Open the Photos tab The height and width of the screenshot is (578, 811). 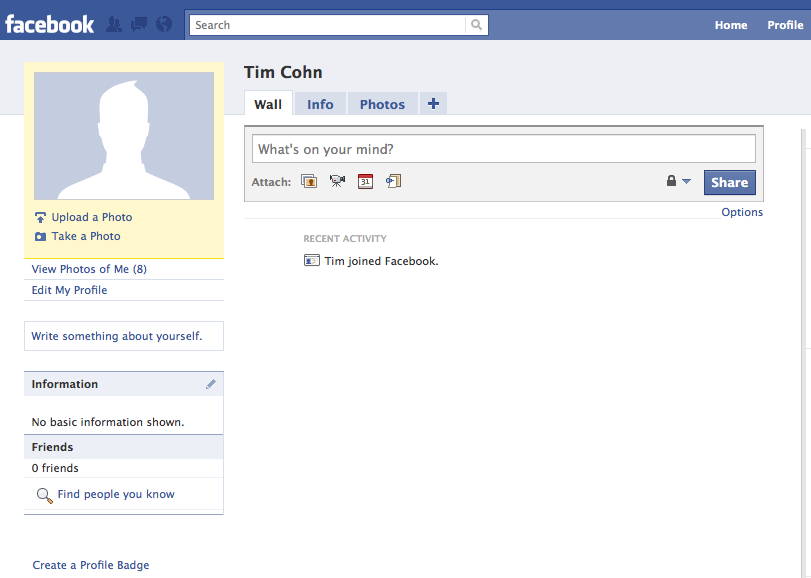[382, 104]
